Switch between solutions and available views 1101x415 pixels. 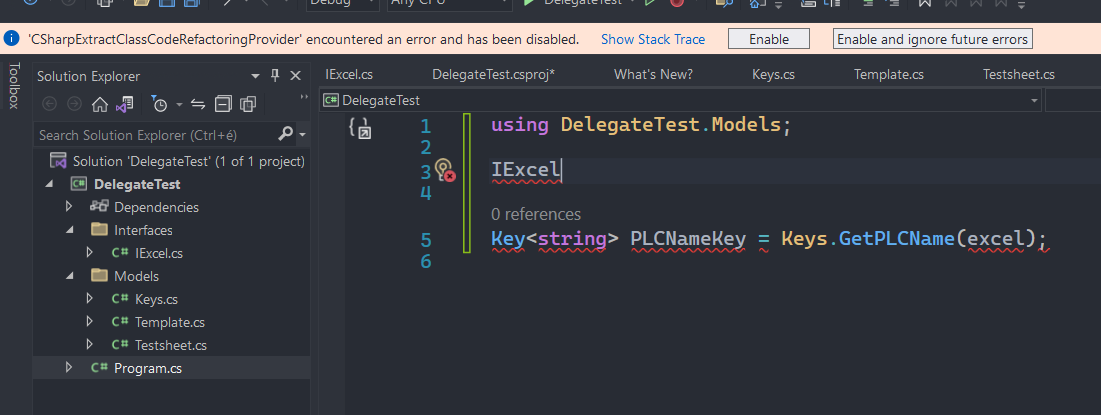click(123, 104)
